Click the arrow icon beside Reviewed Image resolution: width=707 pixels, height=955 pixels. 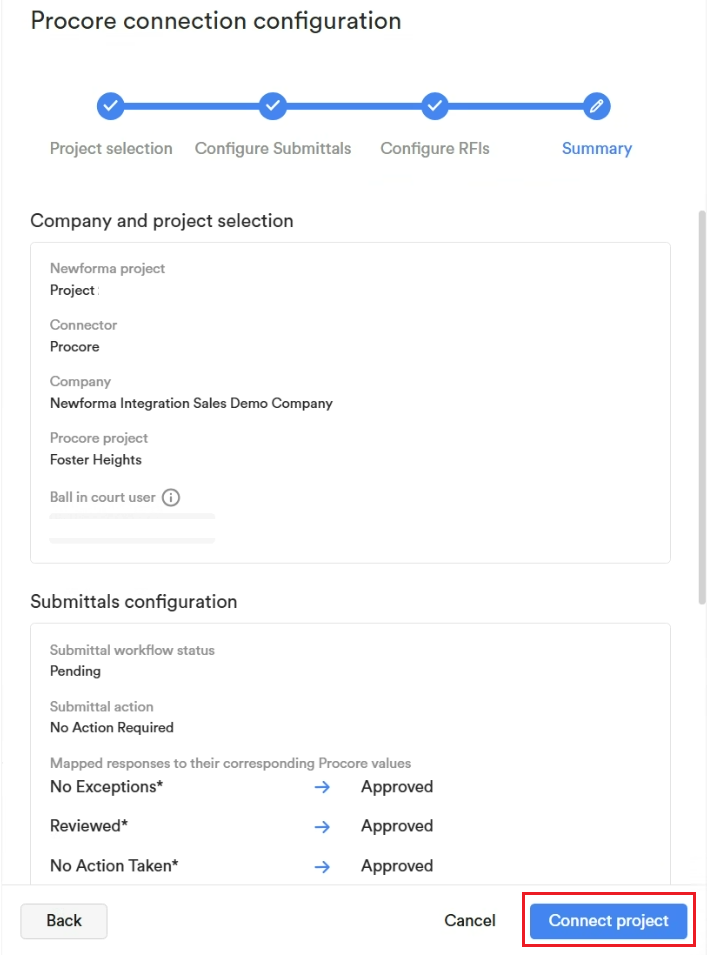[x=322, y=826]
